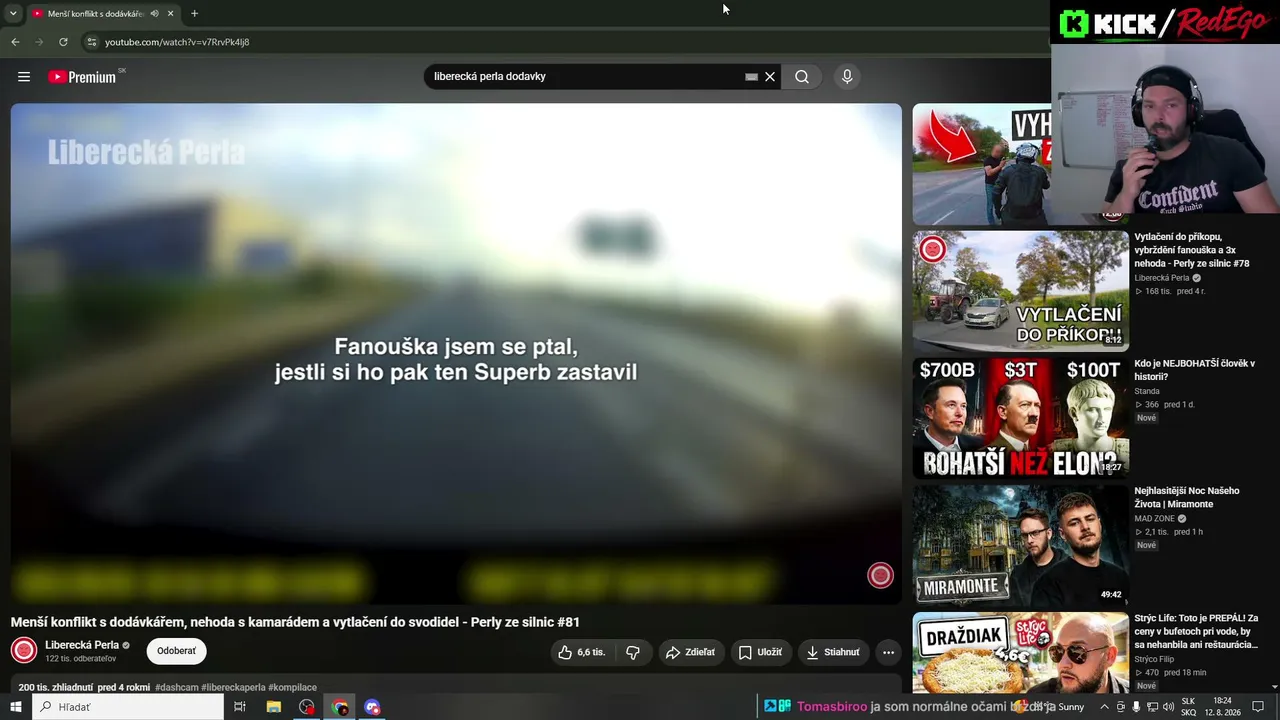The image size is (1280, 720).
Task: Subscribe with the Odoberať button
Action: 176,651
